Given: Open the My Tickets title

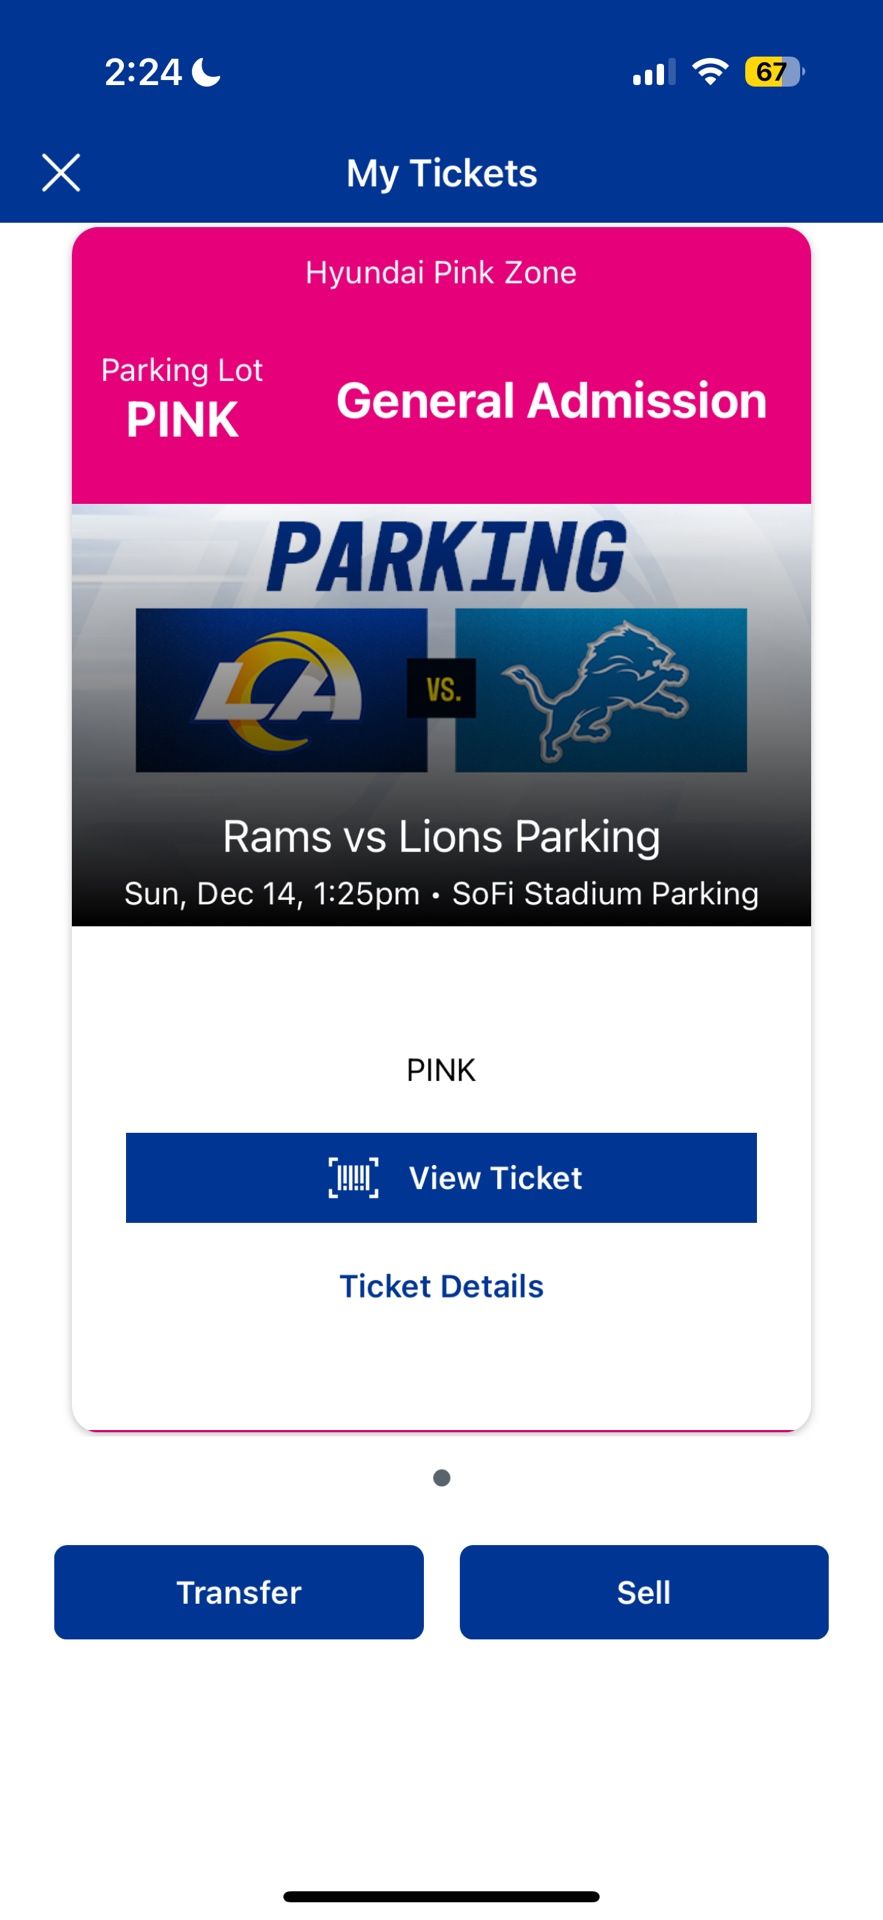Looking at the screenshot, I should click(441, 172).
